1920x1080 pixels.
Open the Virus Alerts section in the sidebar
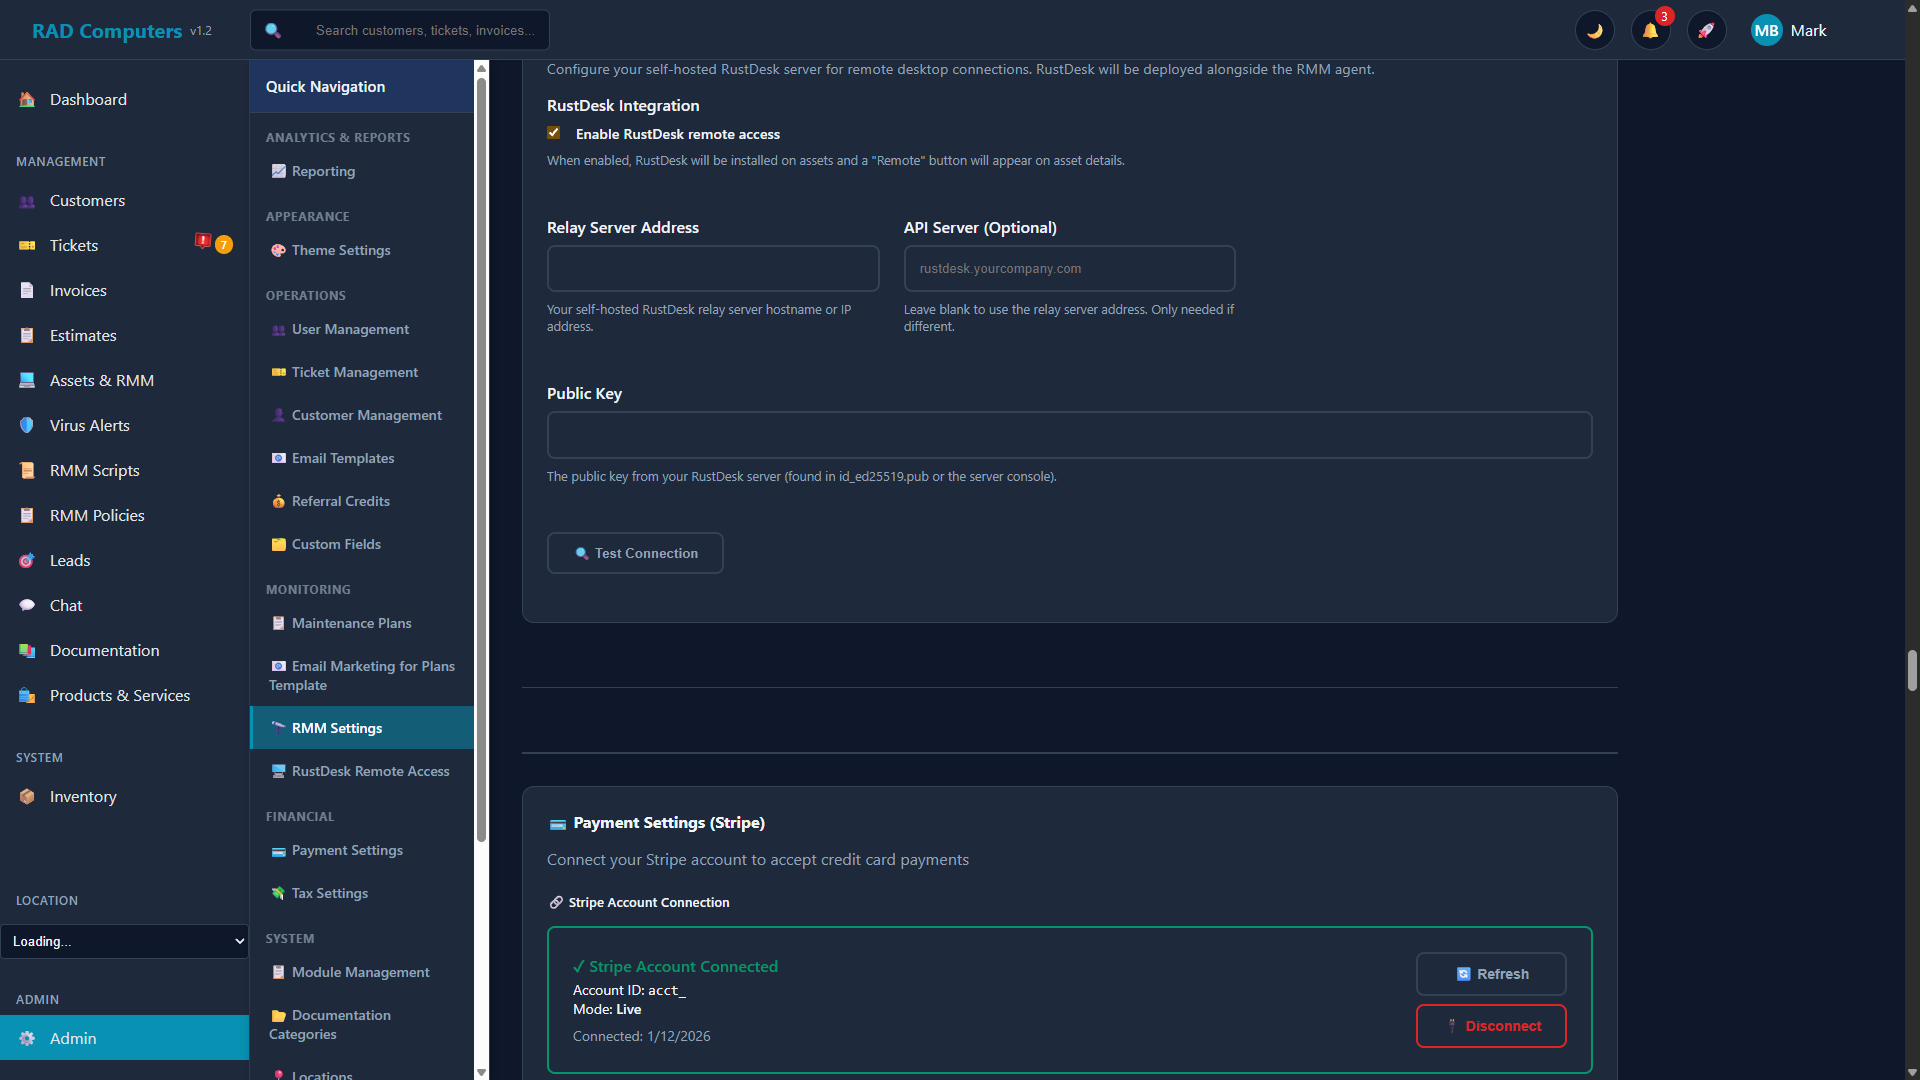(x=89, y=425)
